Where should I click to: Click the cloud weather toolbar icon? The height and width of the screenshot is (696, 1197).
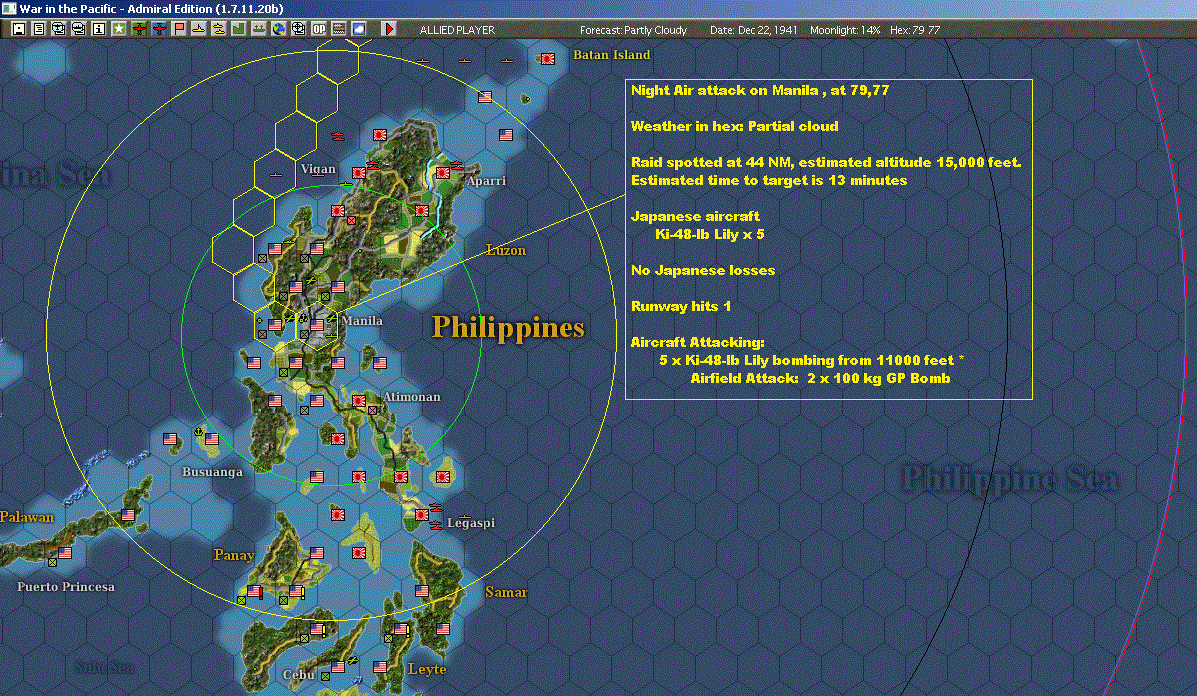coord(358,29)
